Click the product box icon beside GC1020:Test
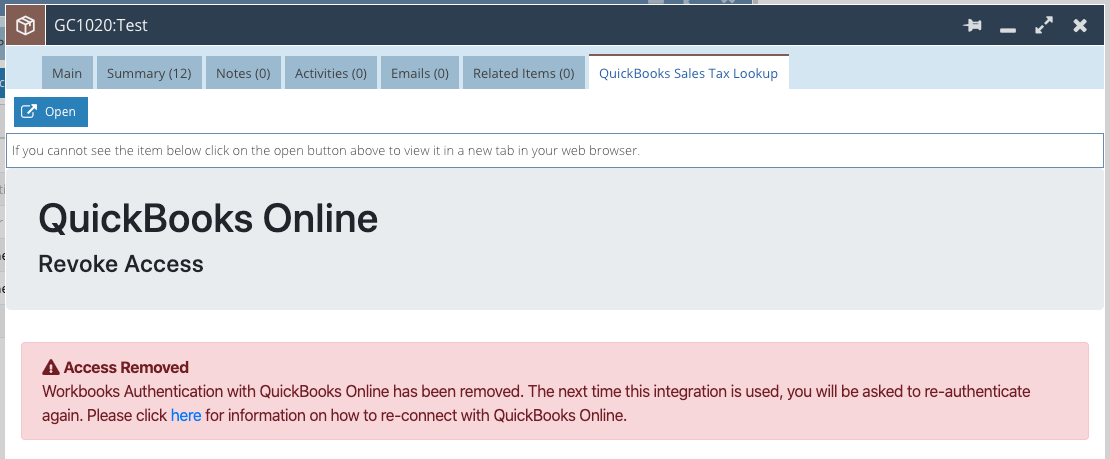Screen dimensions: 1110x459 coord(25,26)
